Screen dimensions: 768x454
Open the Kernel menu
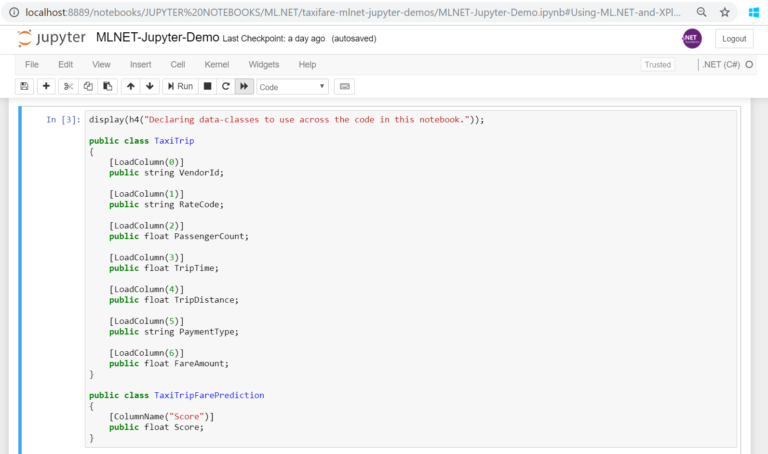coord(217,65)
